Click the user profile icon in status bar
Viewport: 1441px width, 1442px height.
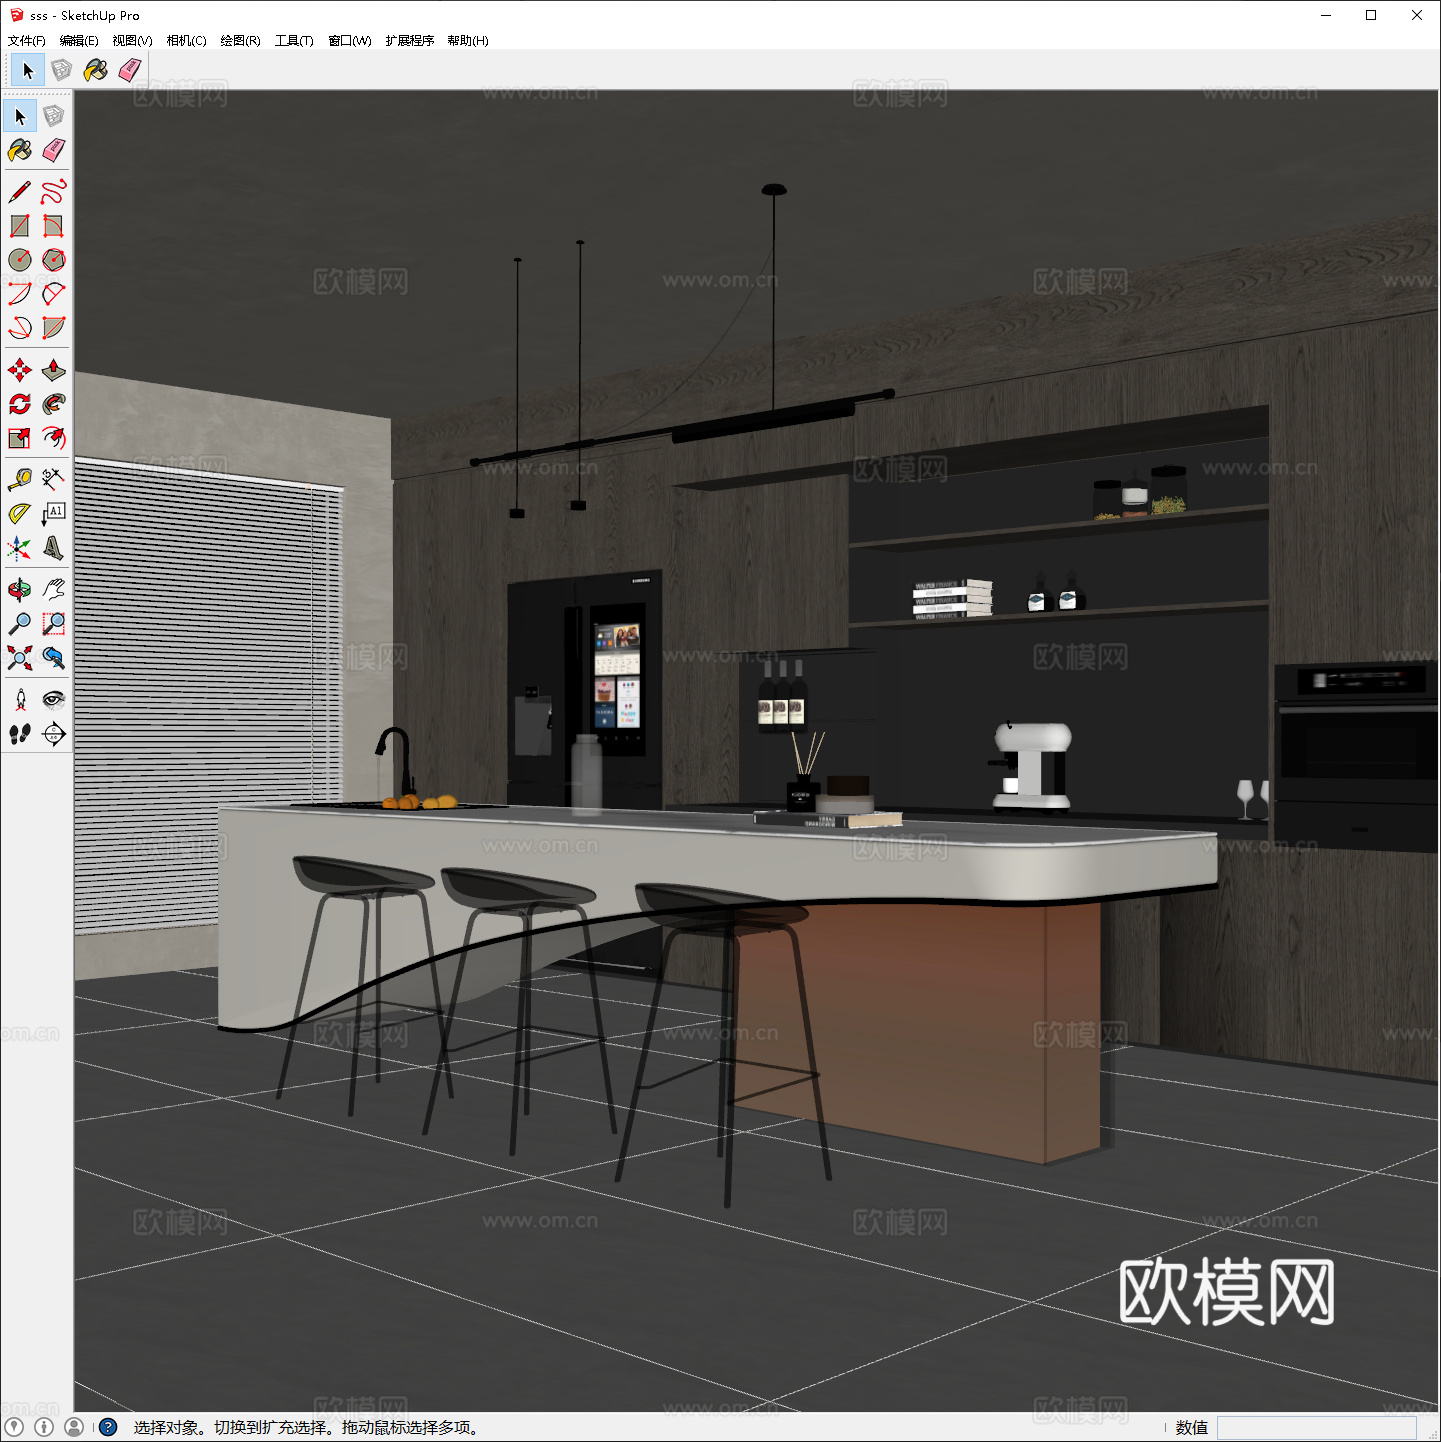pos(74,1427)
